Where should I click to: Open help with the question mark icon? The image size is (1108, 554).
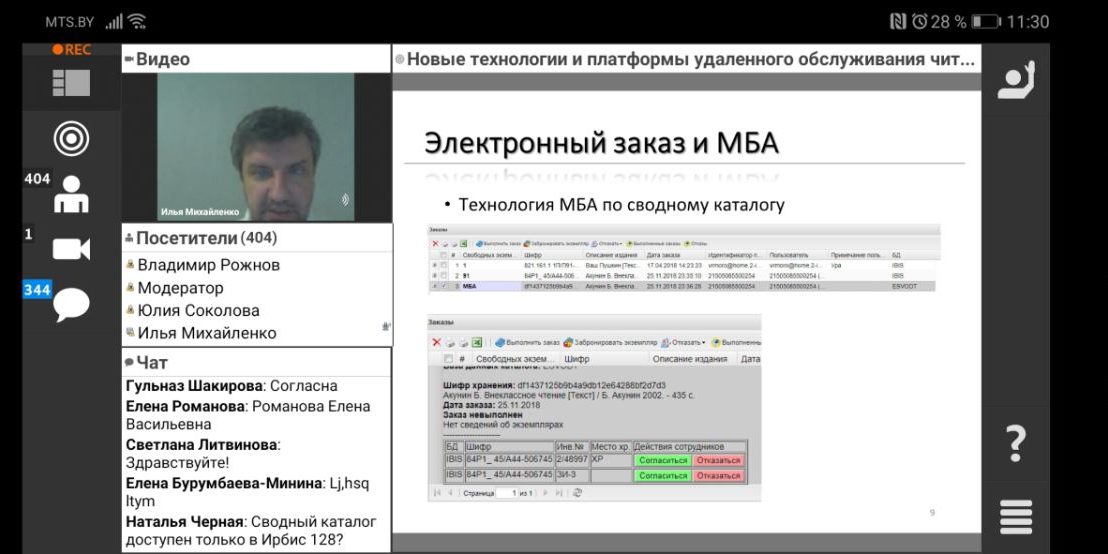coord(1015,441)
